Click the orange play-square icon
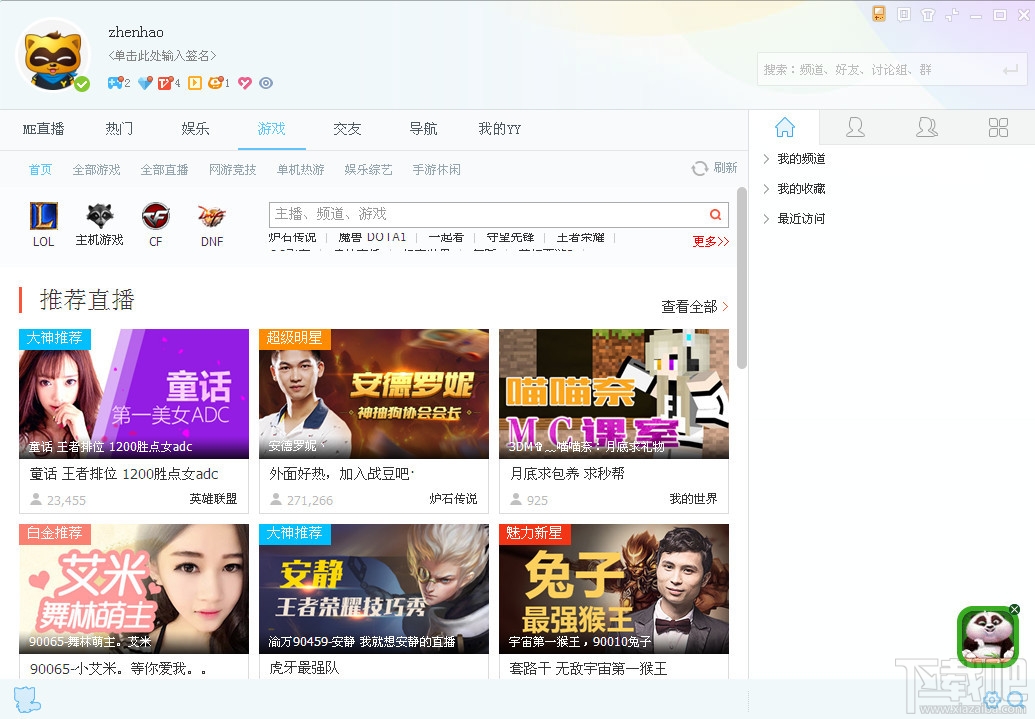The height and width of the screenshot is (719, 1035). tap(195, 83)
